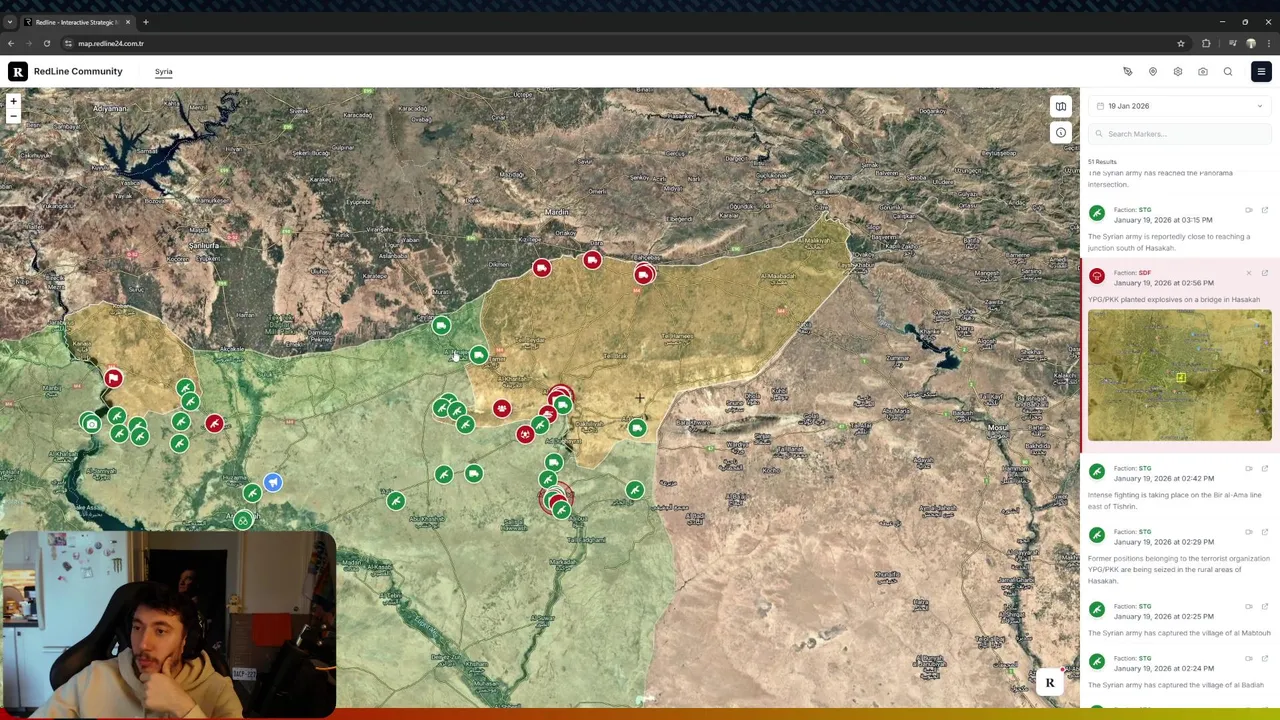Image resolution: width=1280 pixels, height=720 pixels.
Task: Open external link for 03:15 PM entry
Action: tap(1265, 210)
